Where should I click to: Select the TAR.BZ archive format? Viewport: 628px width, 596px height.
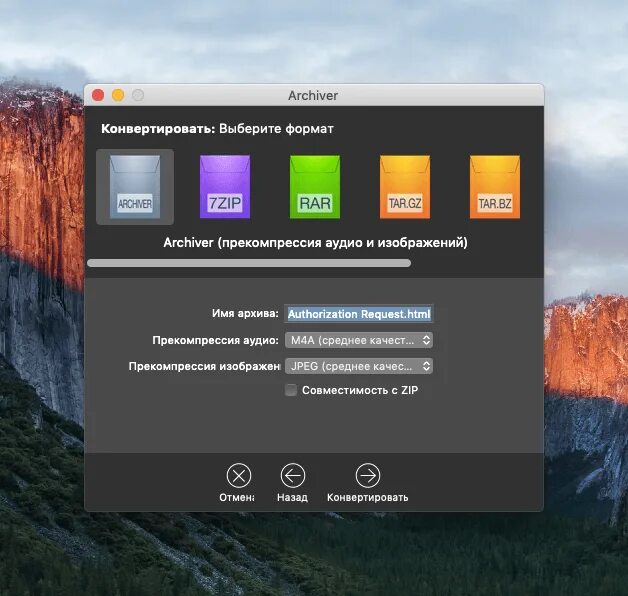coord(495,187)
